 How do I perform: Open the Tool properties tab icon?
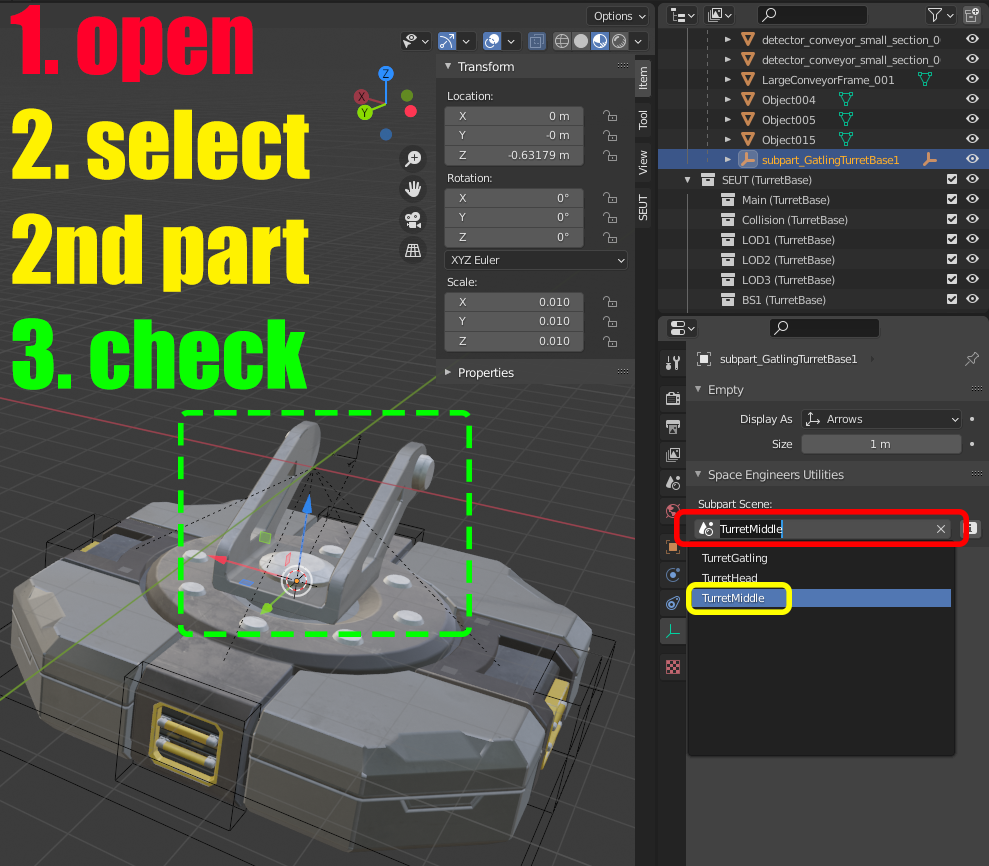tap(673, 363)
